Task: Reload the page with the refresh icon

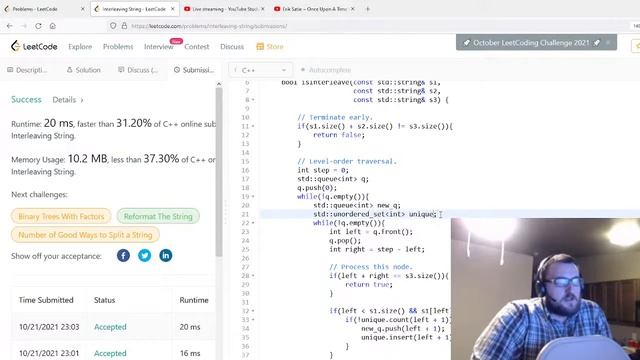Action: pos(38,26)
